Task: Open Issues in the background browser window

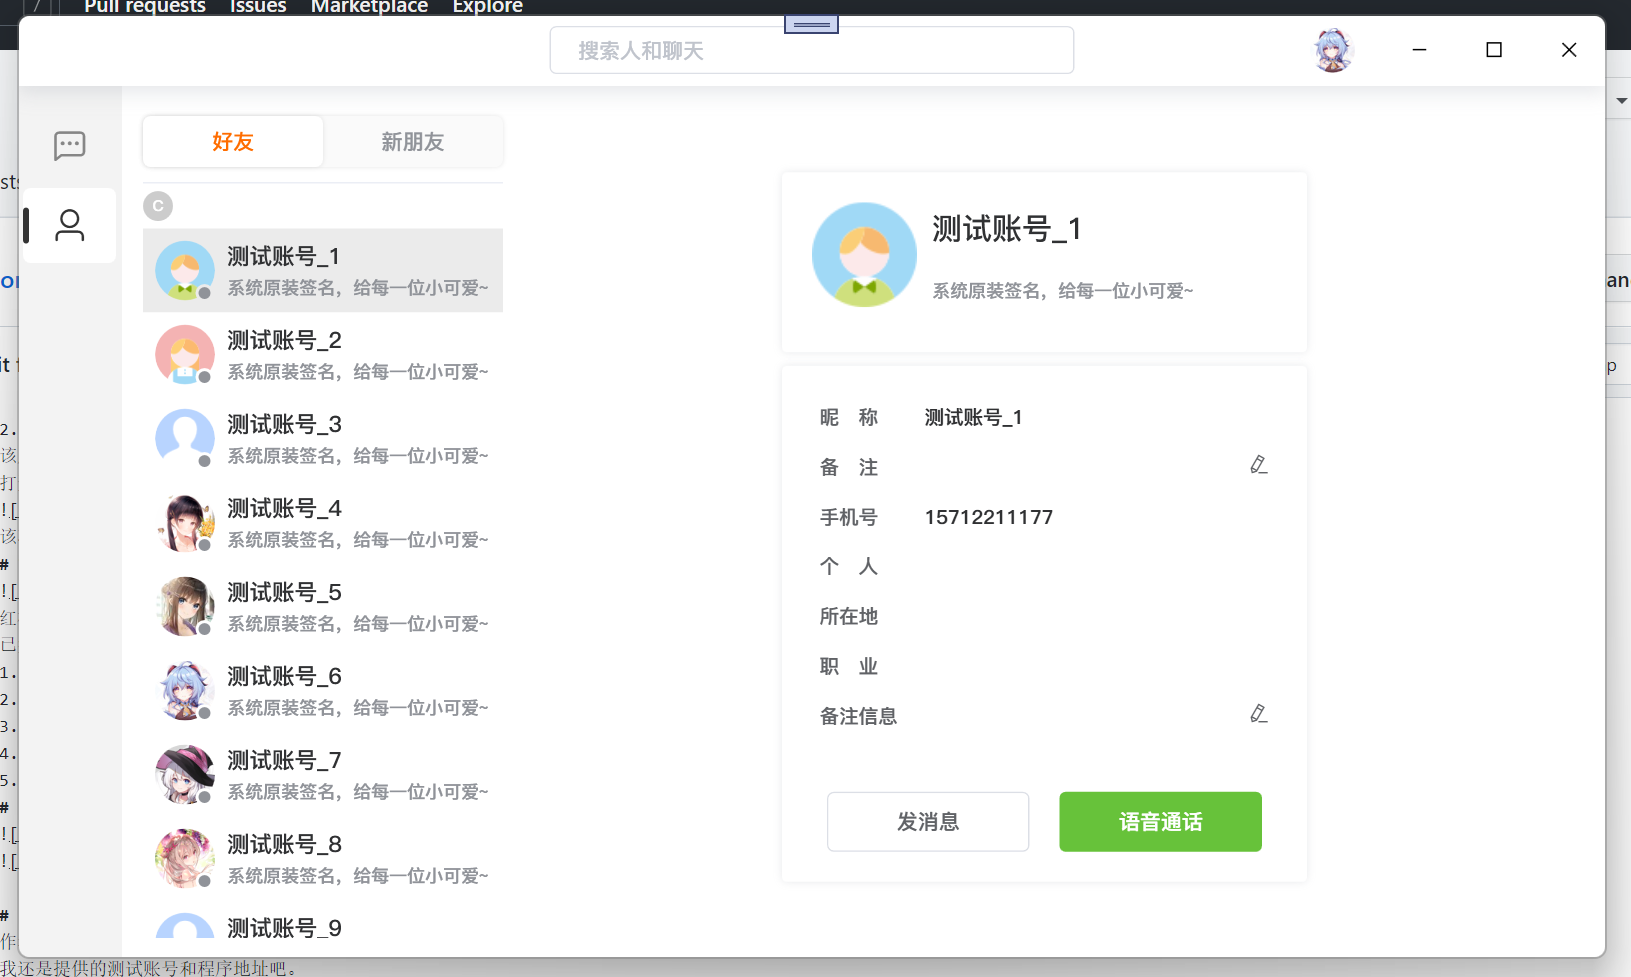Action: (x=258, y=7)
